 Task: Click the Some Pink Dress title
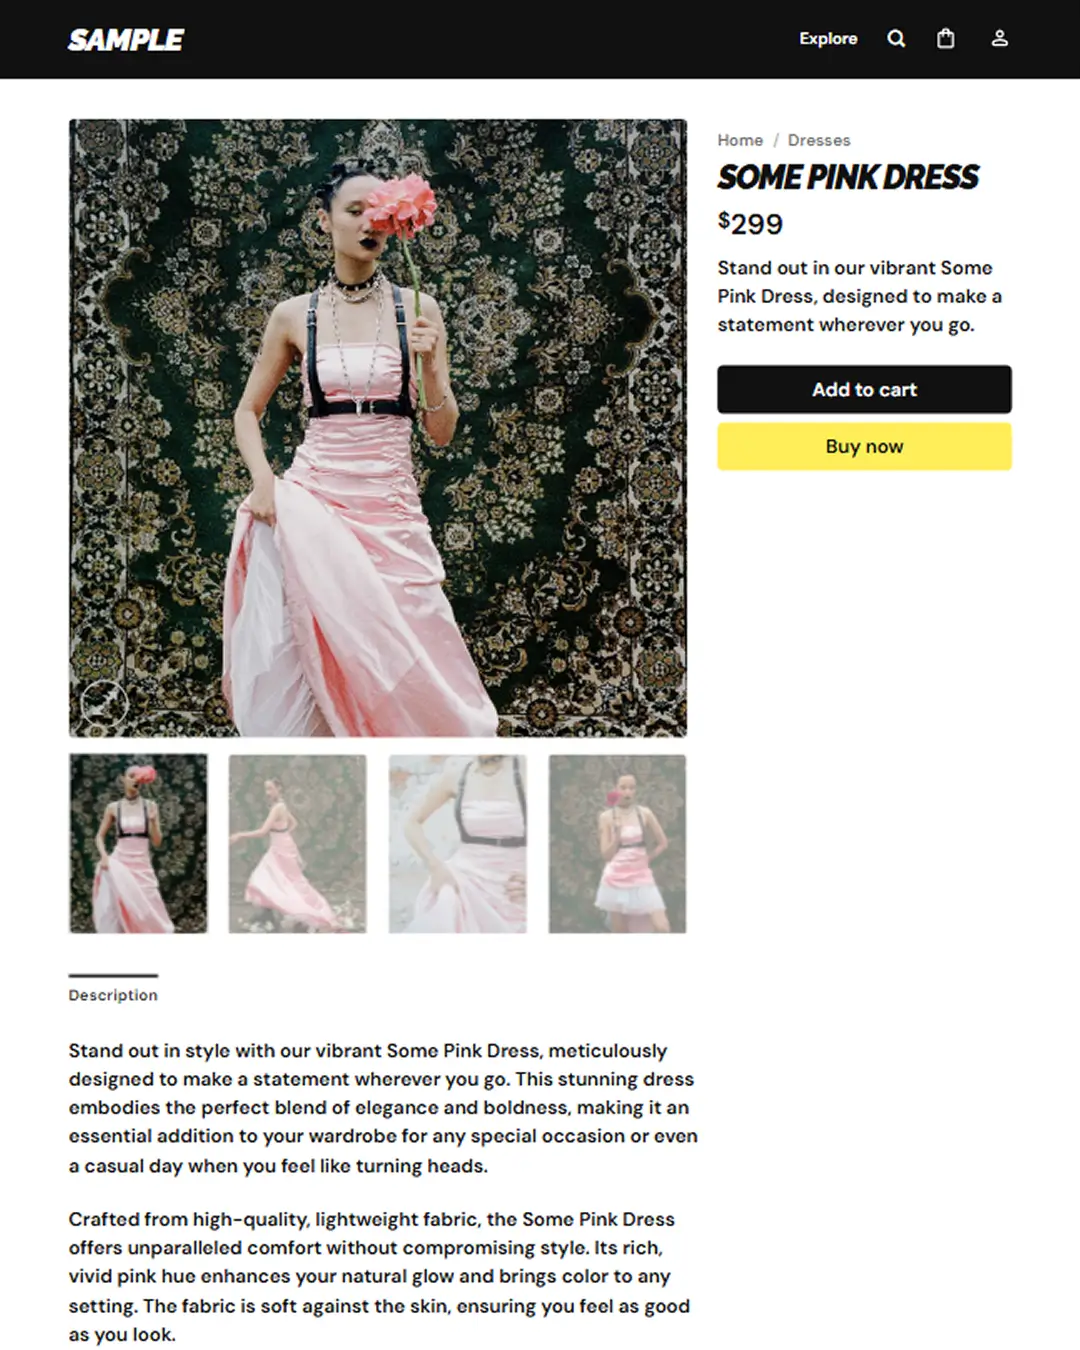(848, 177)
